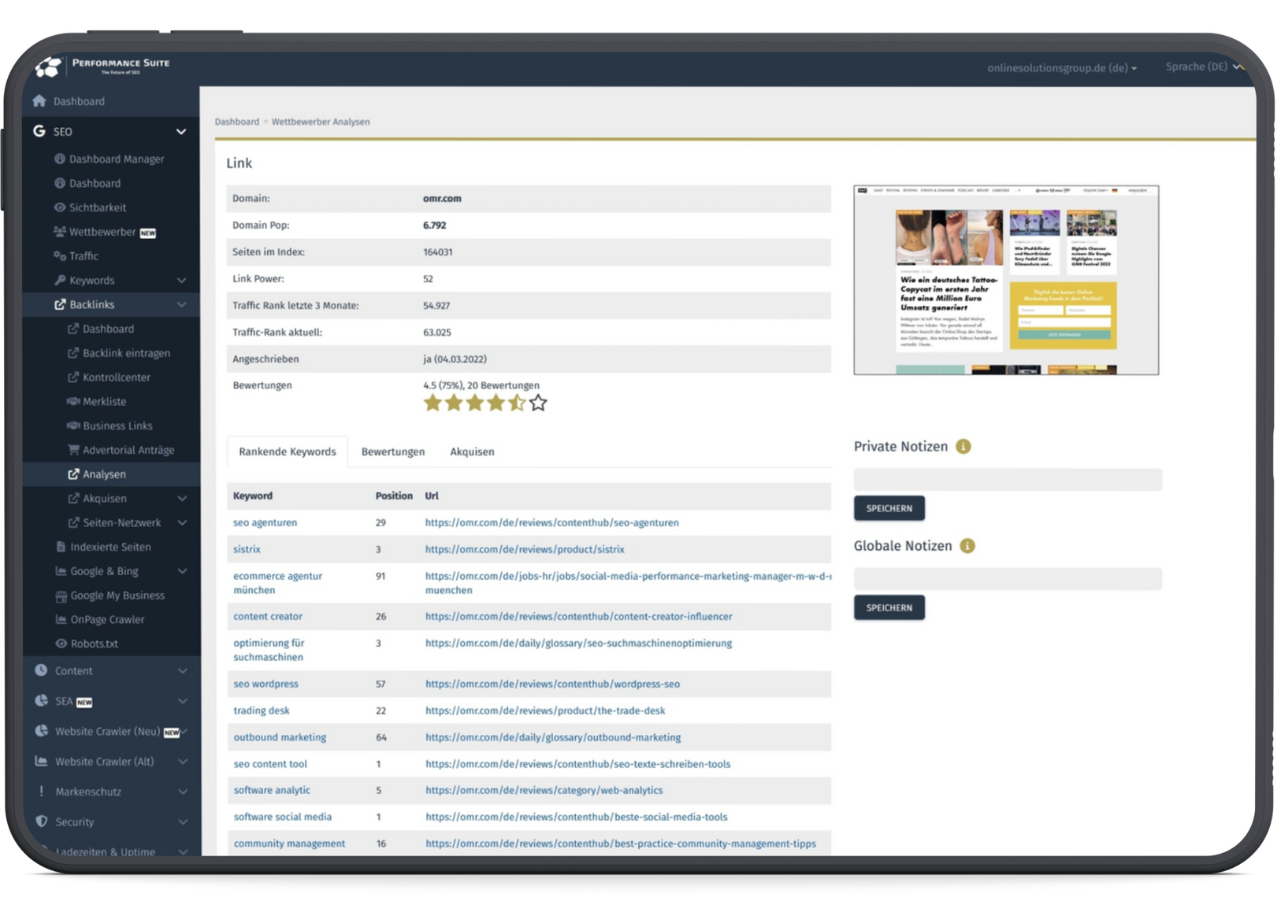Click the Performance Suite logo

tap(102, 66)
